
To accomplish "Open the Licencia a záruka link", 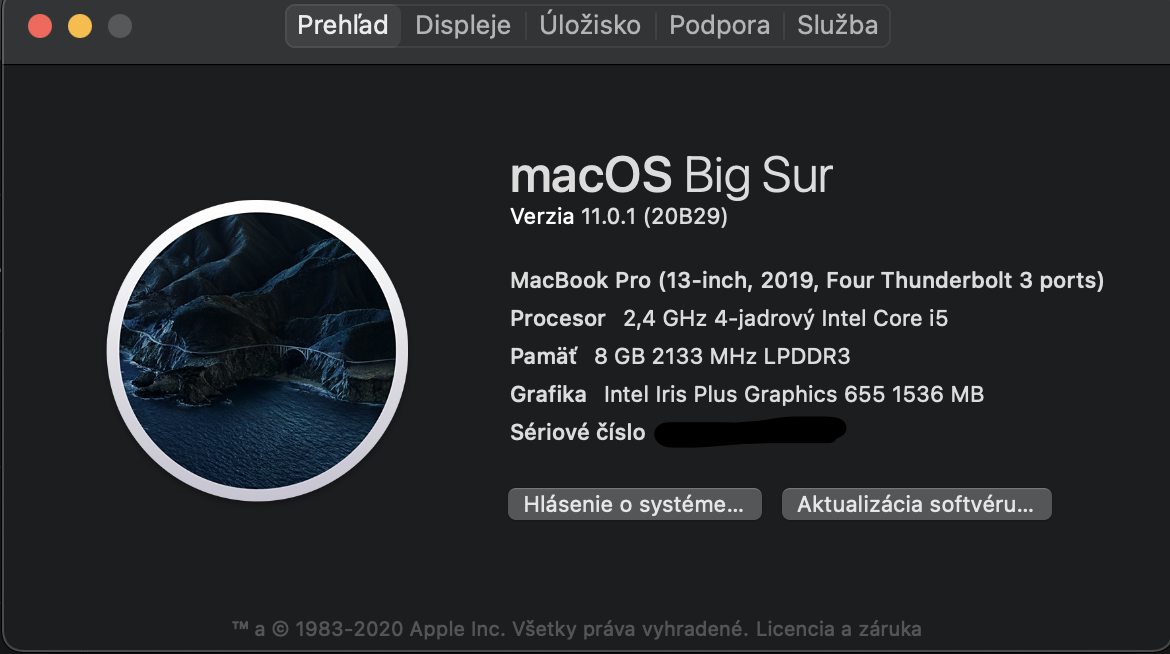I will (x=838, y=629).
